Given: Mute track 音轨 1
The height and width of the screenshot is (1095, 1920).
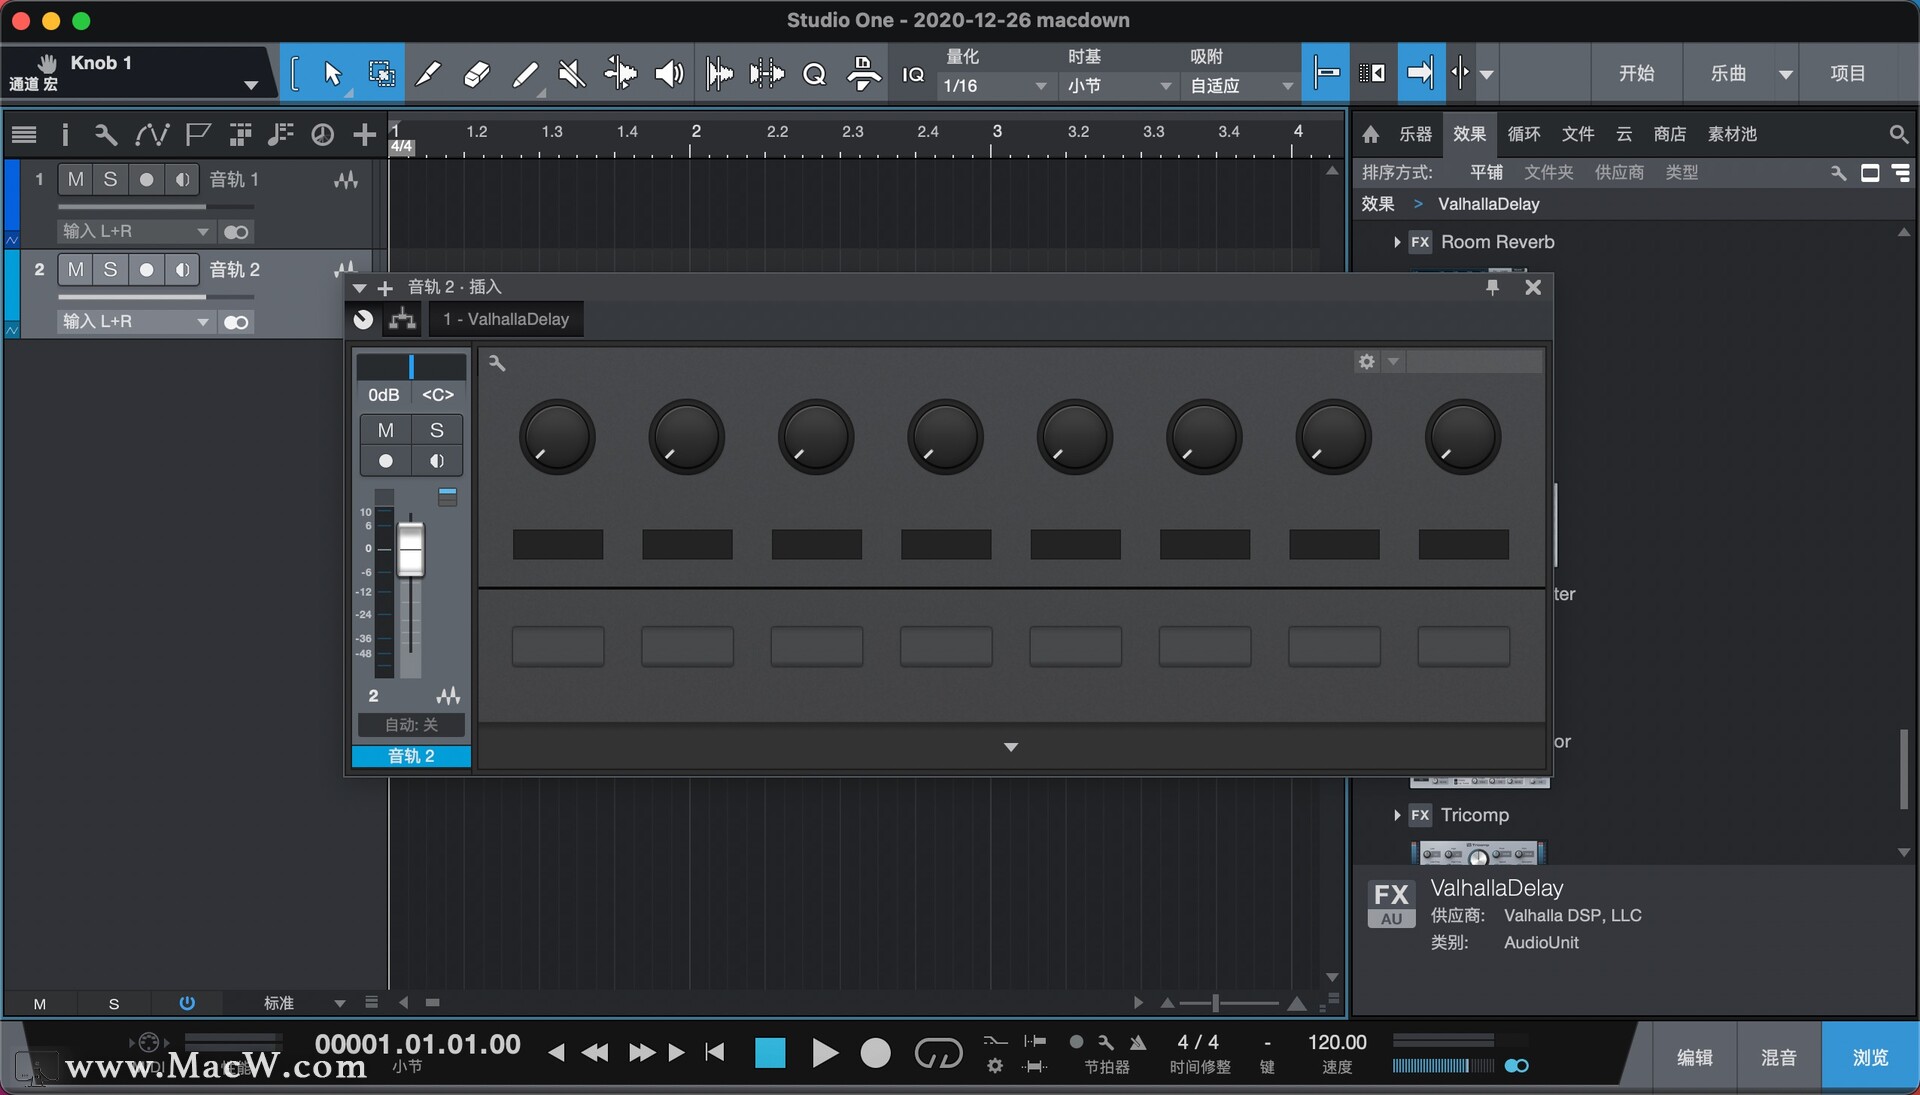Looking at the screenshot, I should (75, 179).
